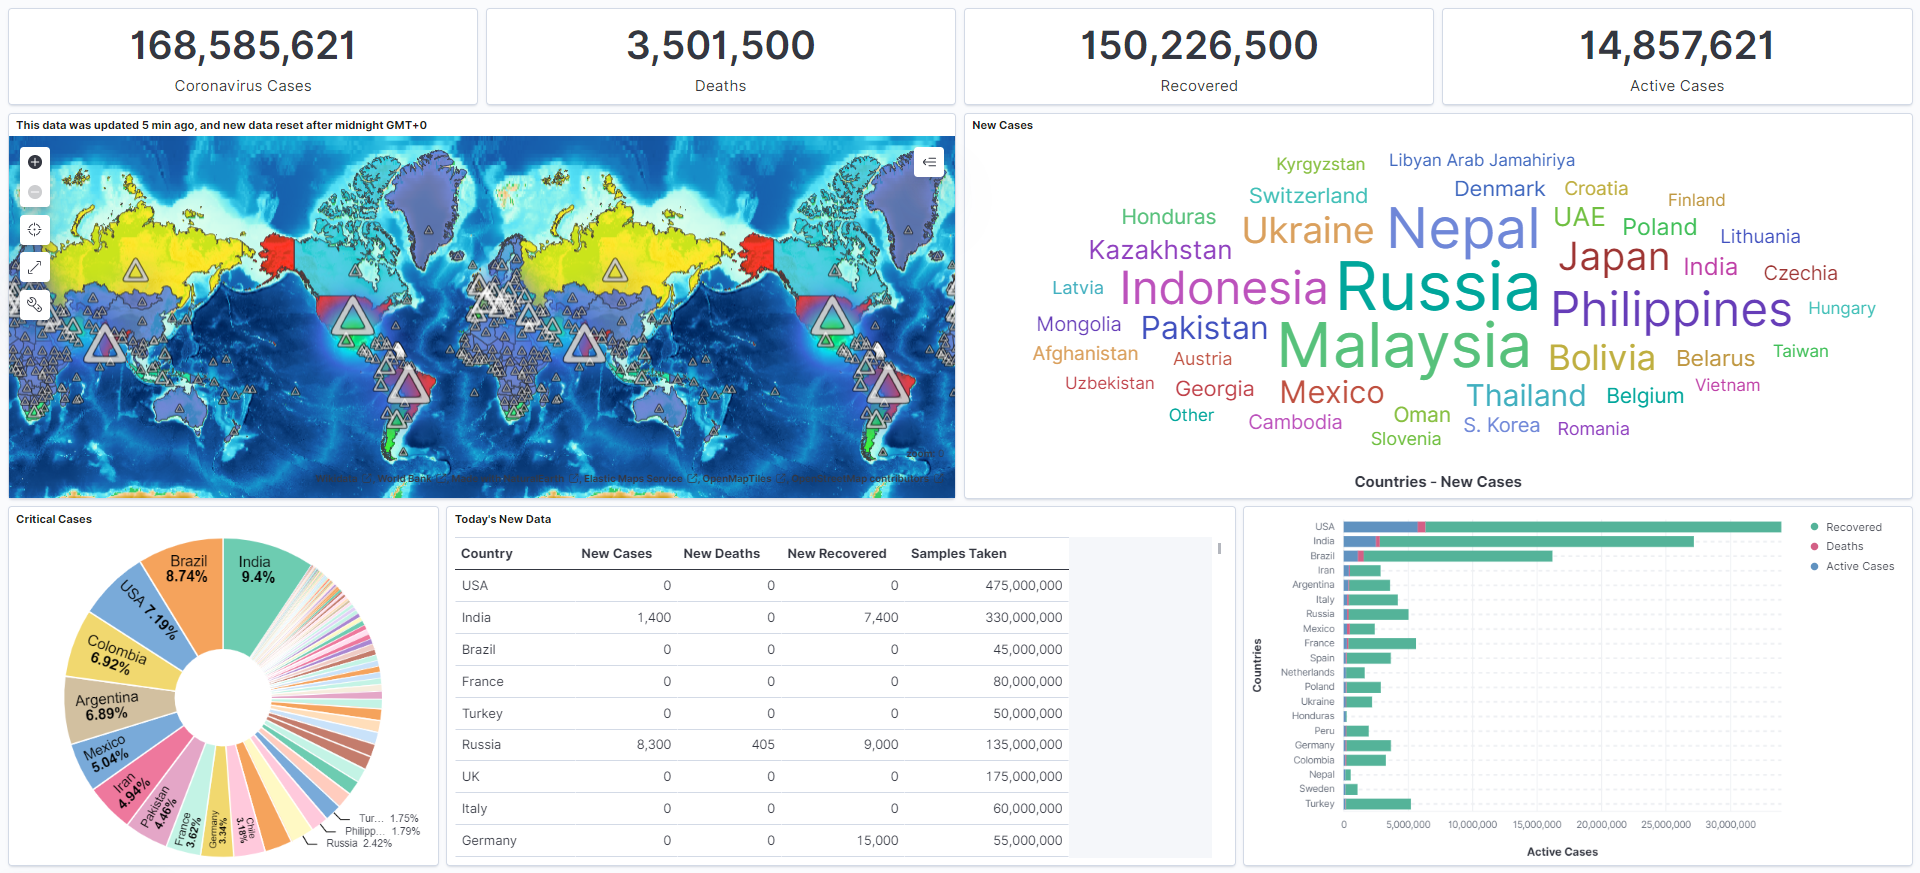This screenshot has height=873, width=1920.
Task: Sort the table by New Recovered
Action: tap(837, 554)
